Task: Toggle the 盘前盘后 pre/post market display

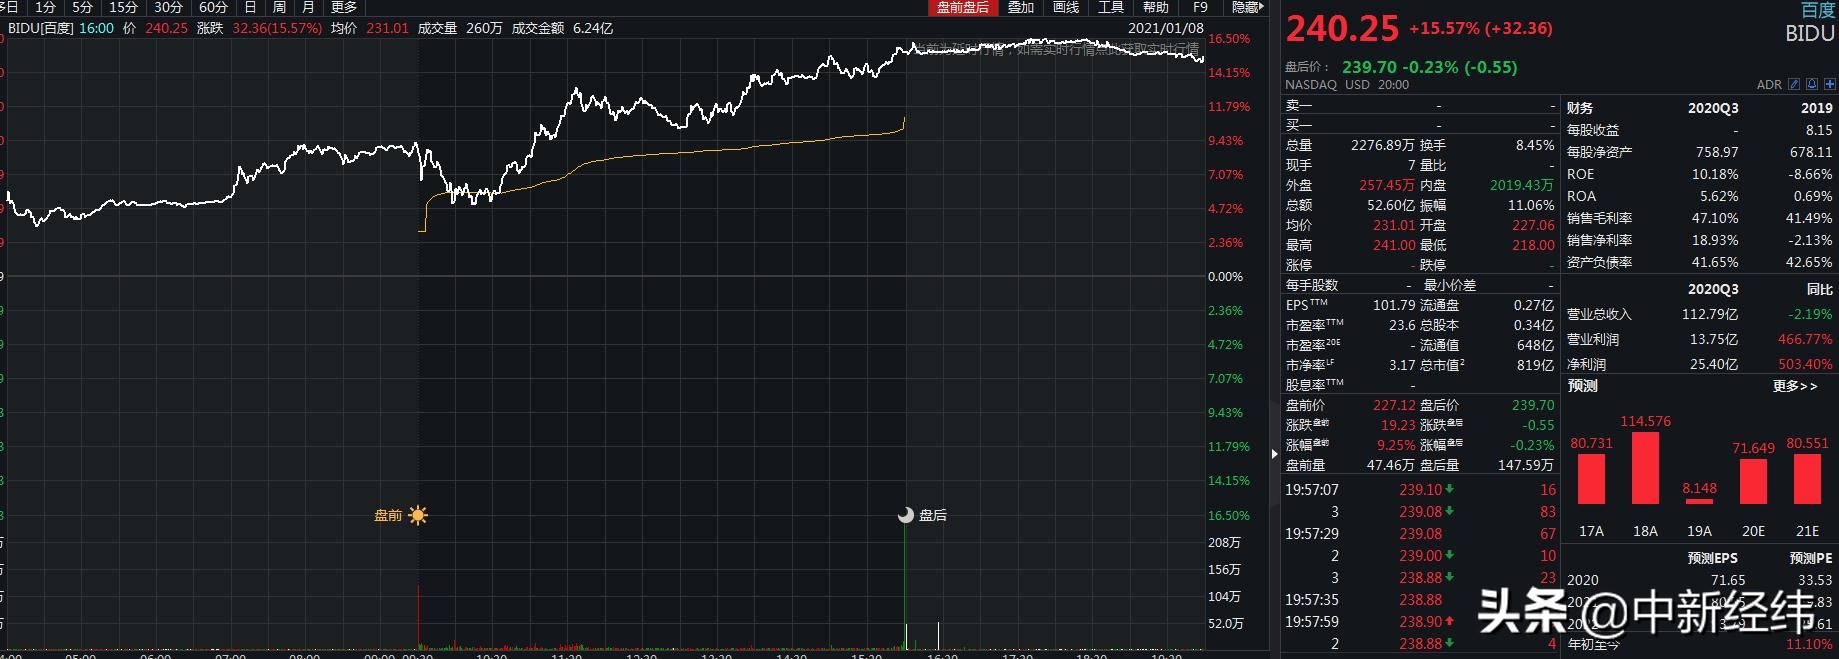Action: point(962,7)
